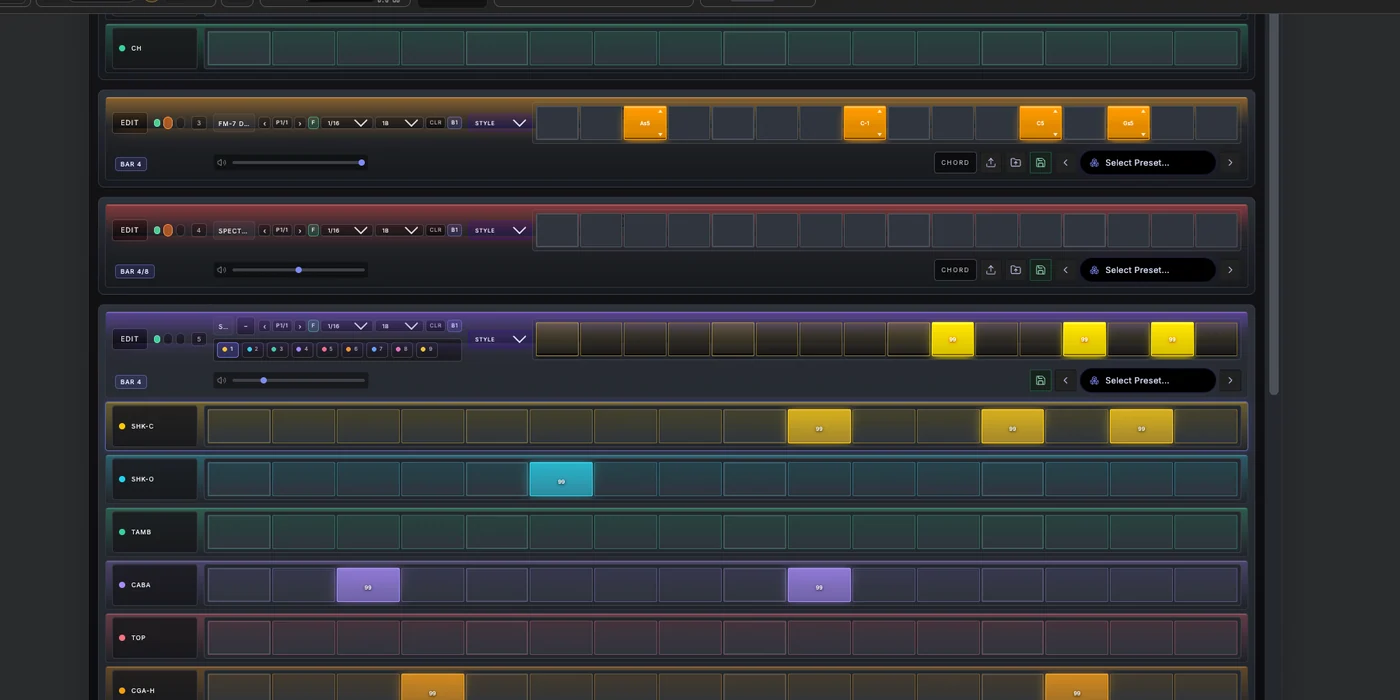
Task: Lower pitch with C5 step down arrow
Action: click(1055, 134)
